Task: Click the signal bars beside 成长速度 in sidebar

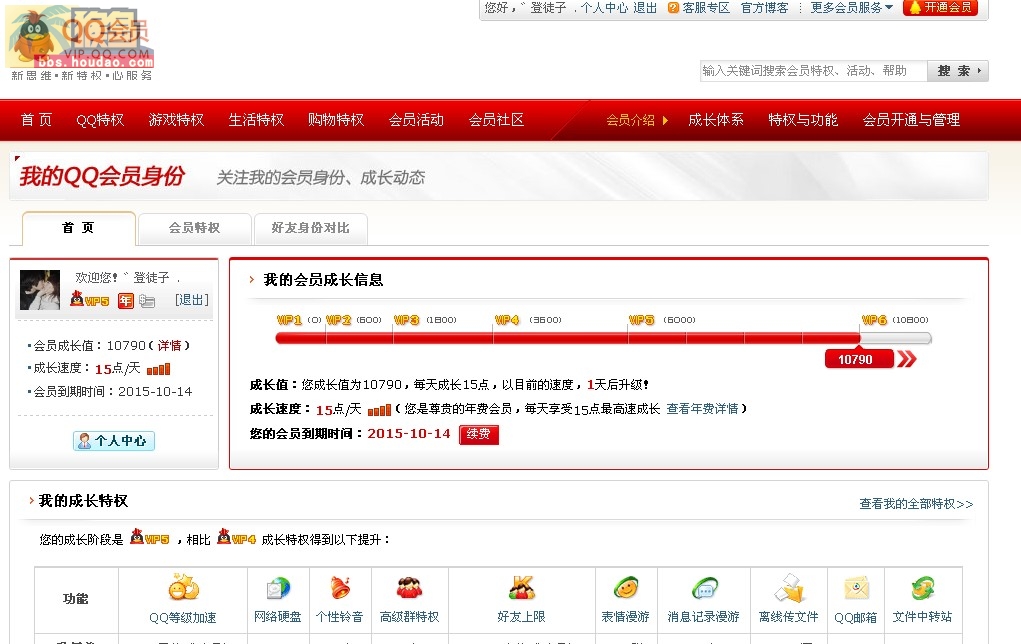Action: (x=158, y=369)
